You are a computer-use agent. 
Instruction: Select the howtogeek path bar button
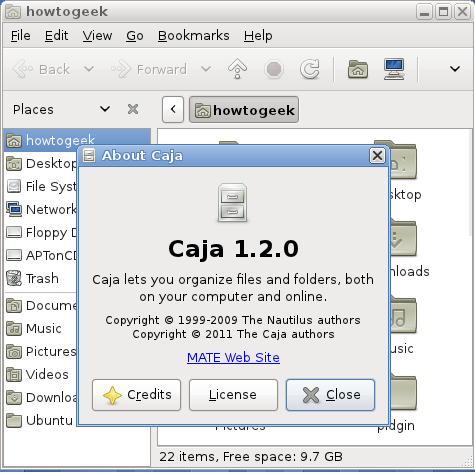click(244, 110)
